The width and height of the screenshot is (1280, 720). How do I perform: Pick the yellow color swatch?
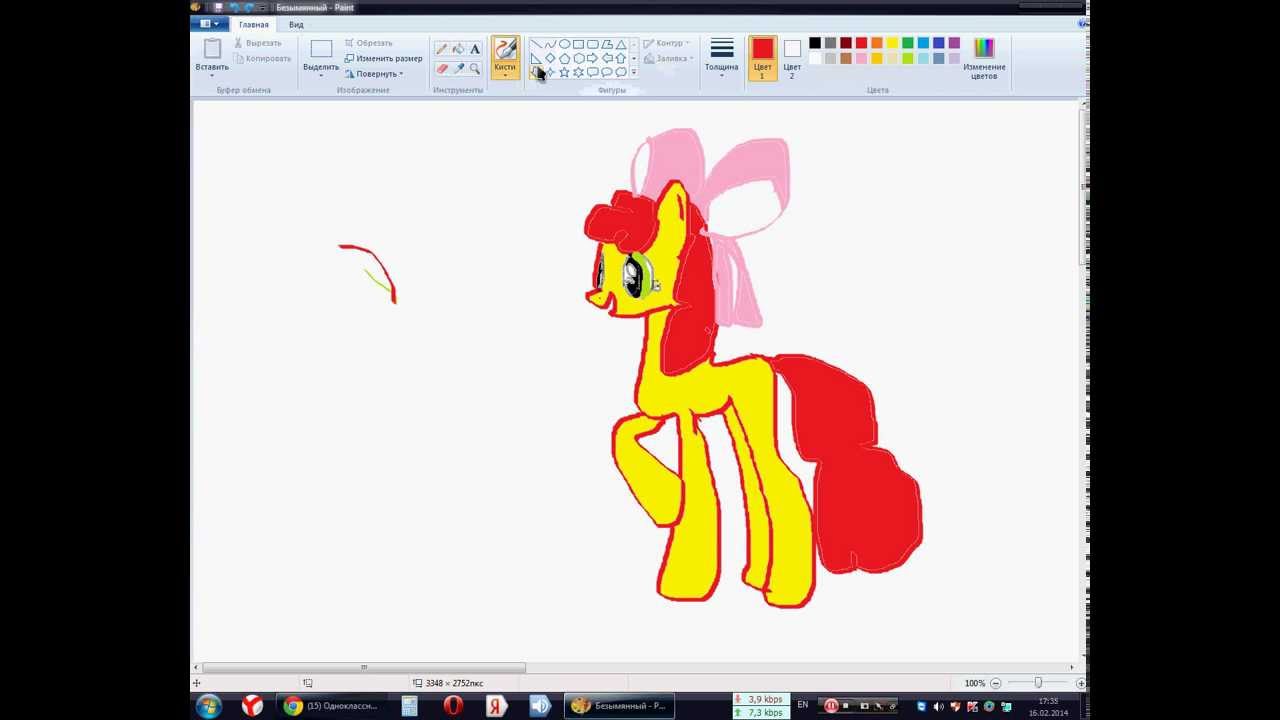(x=892, y=43)
